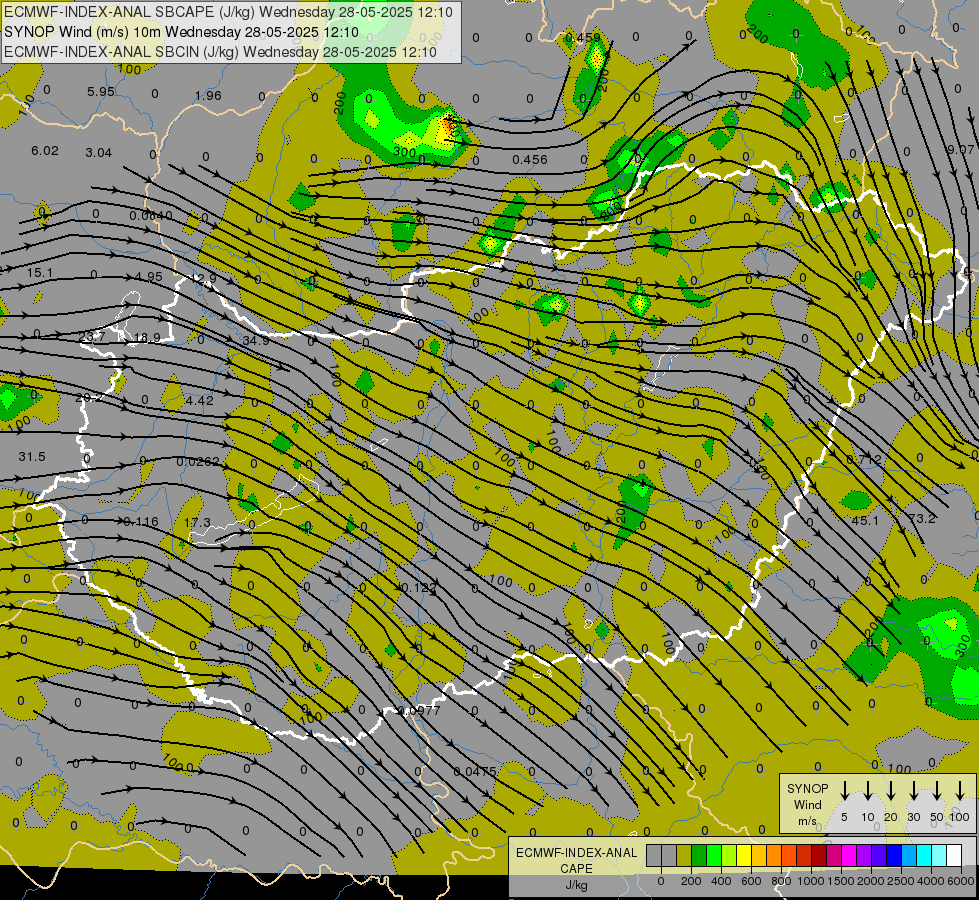Select the pure yellow CAPE legend swatch

coord(744,856)
